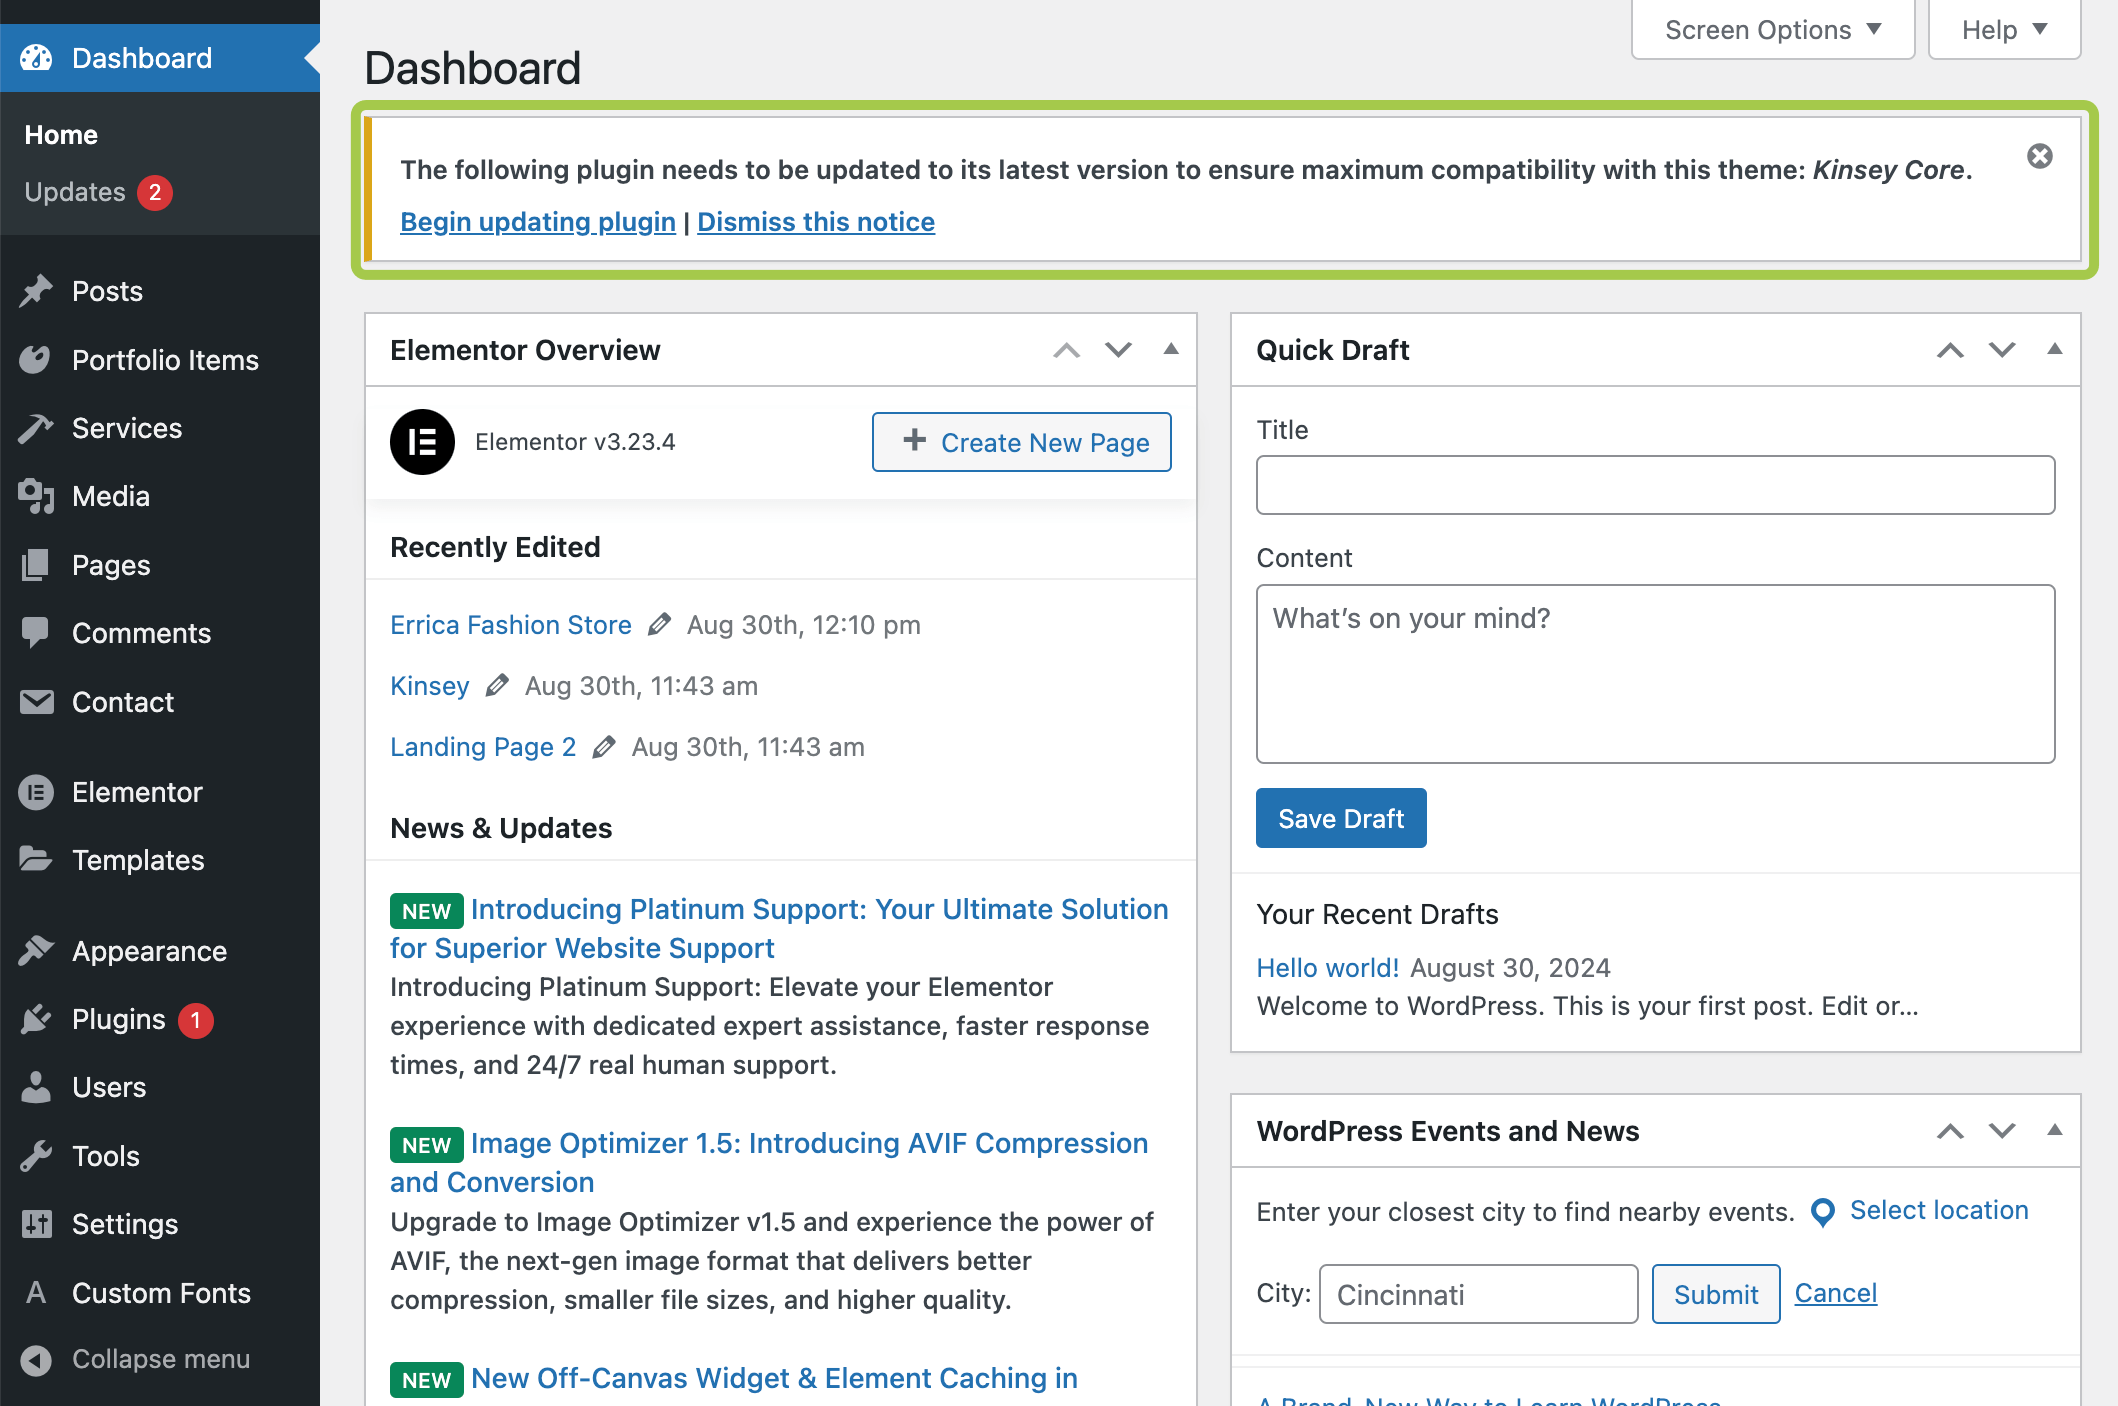Open Portfolio Items from sidebar
Image resolution: width=2118 pixels, height=1406 pixels.
(x=165, y=360)
